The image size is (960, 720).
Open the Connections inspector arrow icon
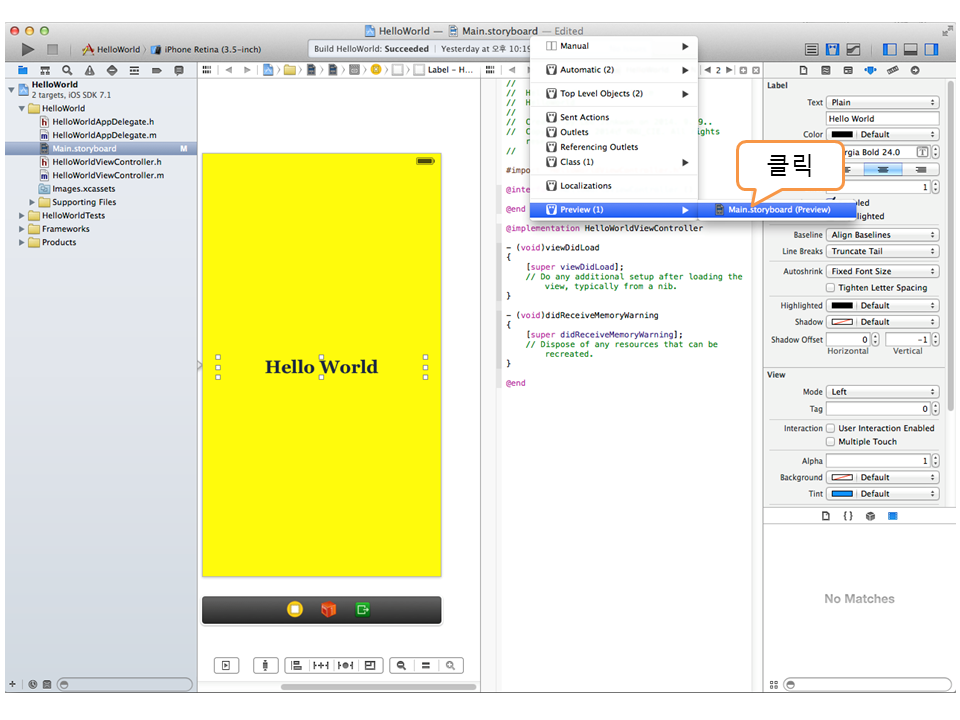(914, 70)
